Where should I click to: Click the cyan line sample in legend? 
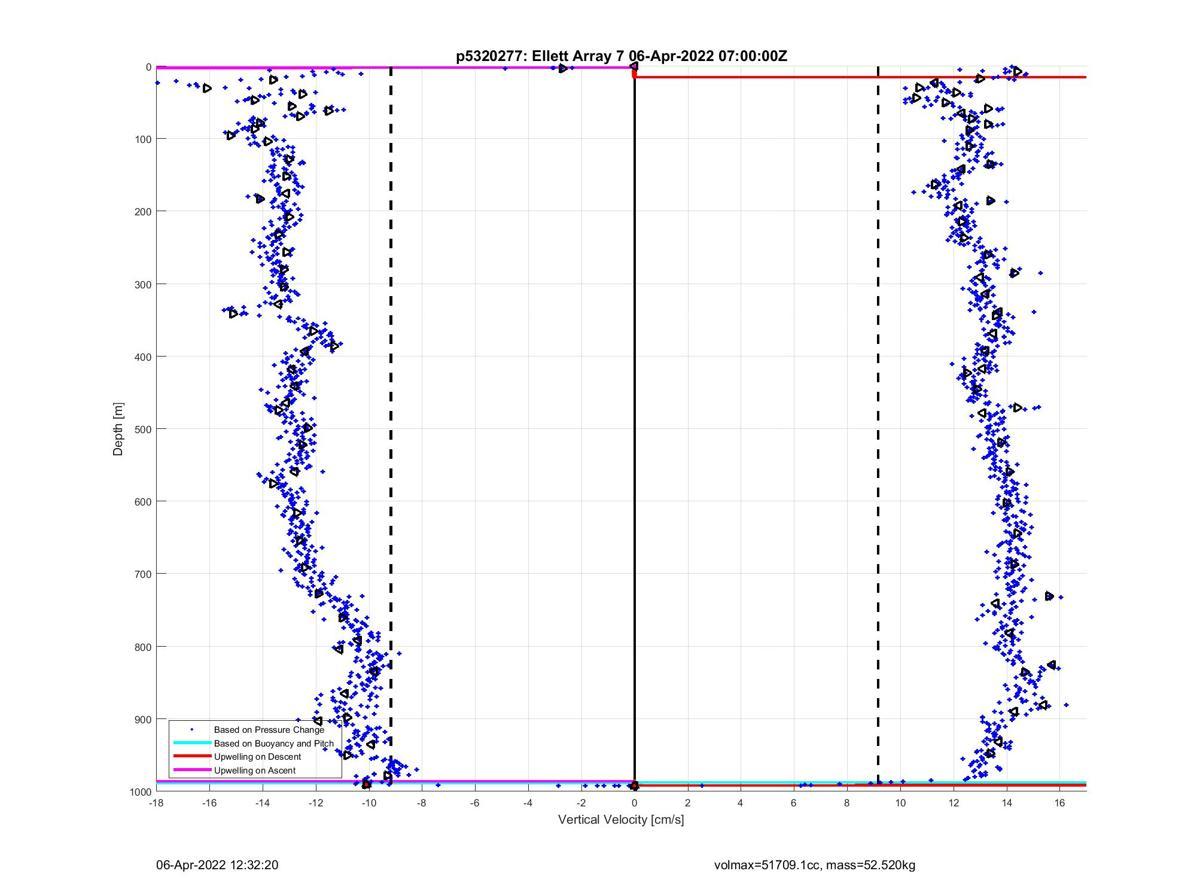pyautogui.click(x=191, y=744)
